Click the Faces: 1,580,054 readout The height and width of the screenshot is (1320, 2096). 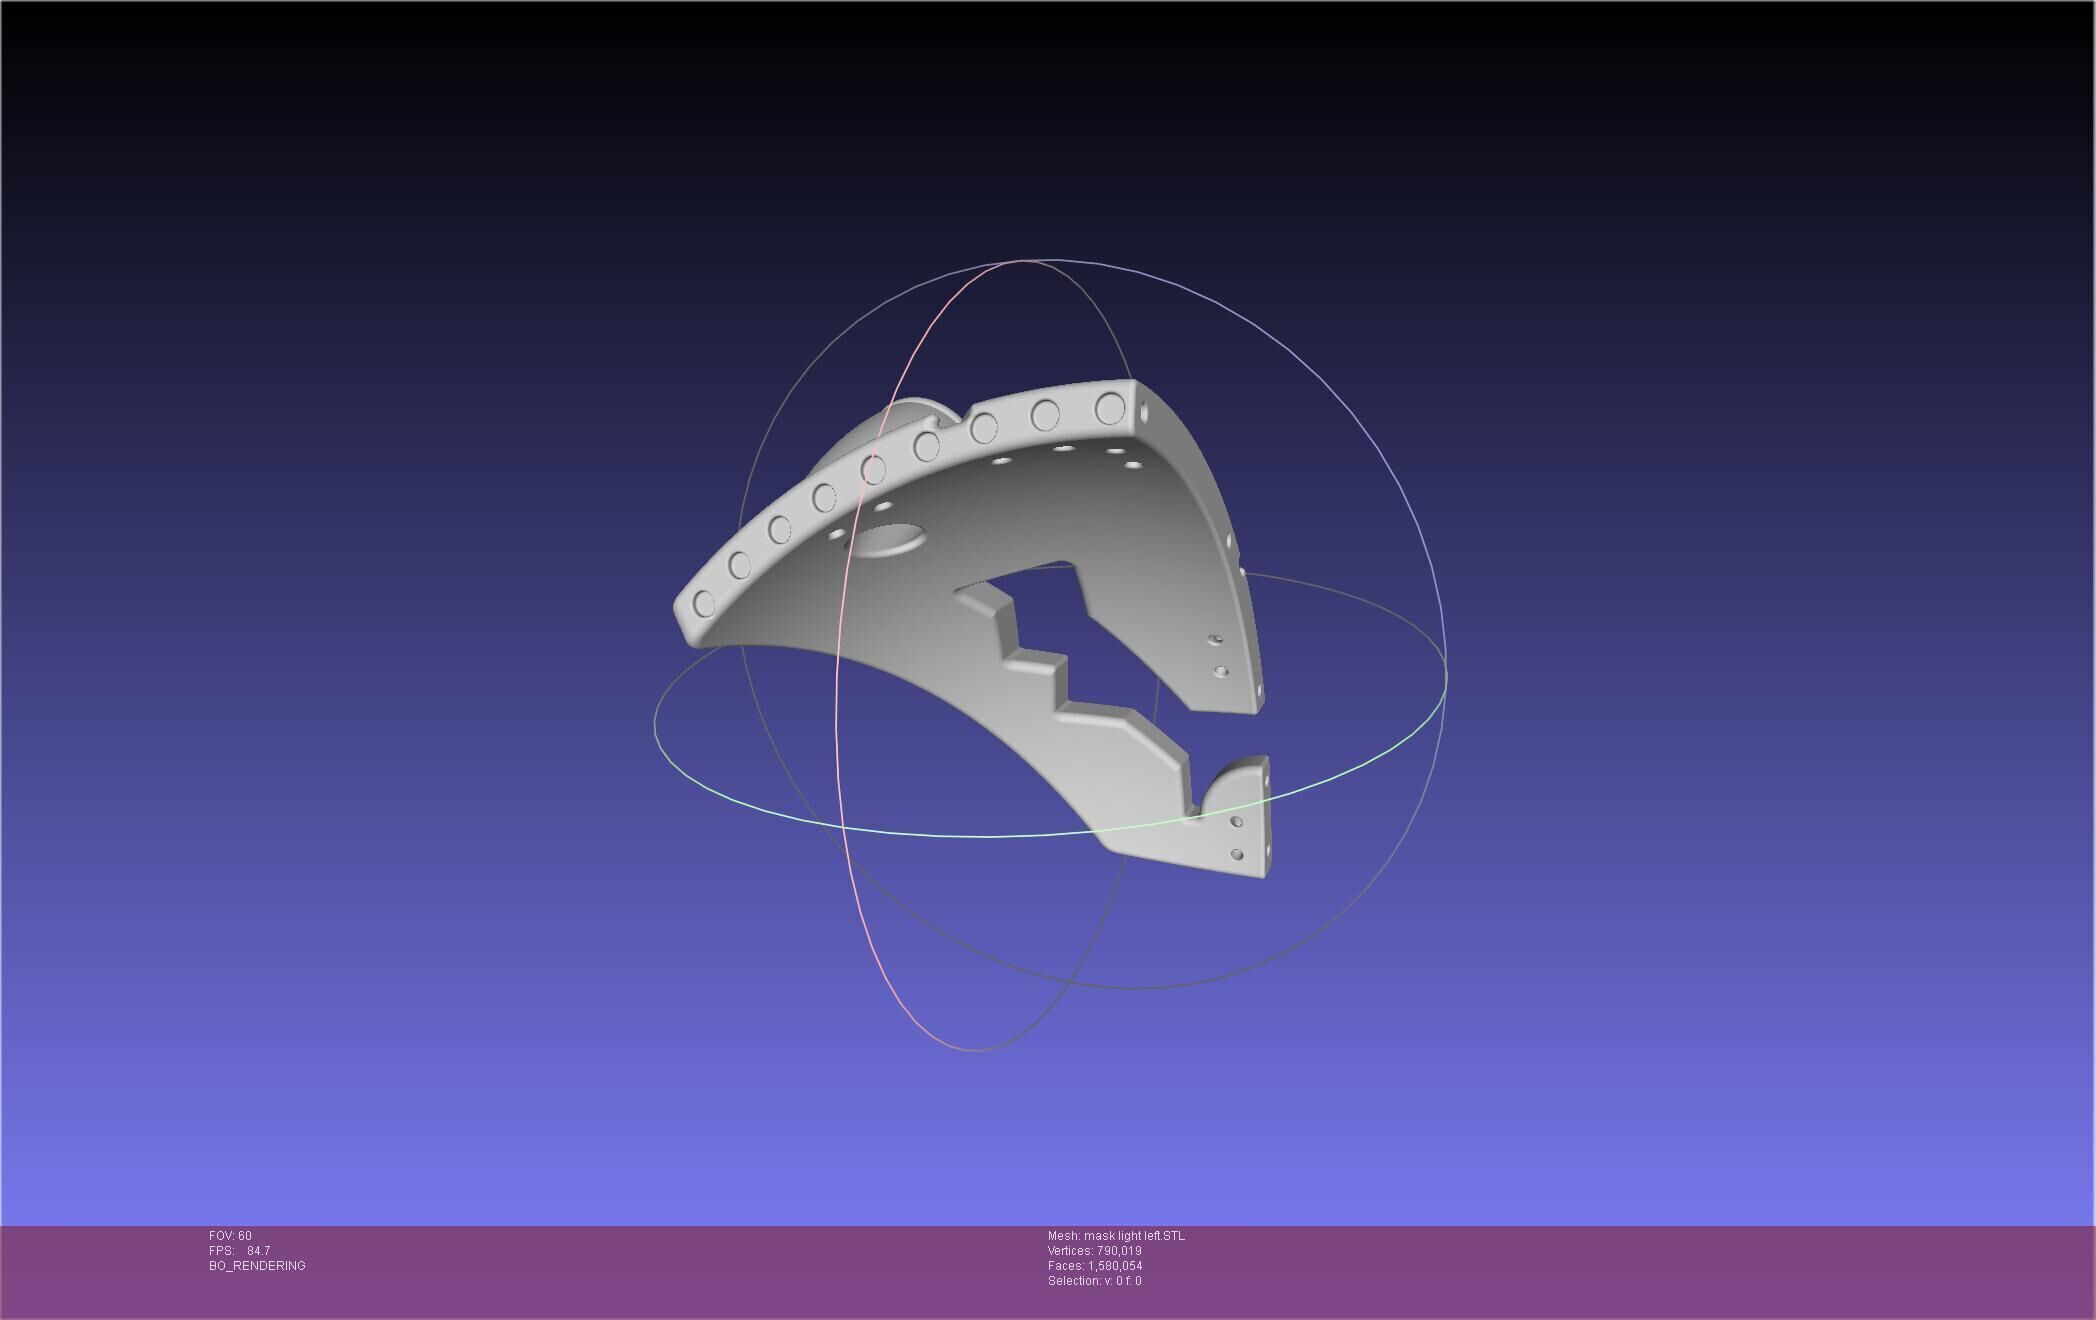pos(1094,1266)
